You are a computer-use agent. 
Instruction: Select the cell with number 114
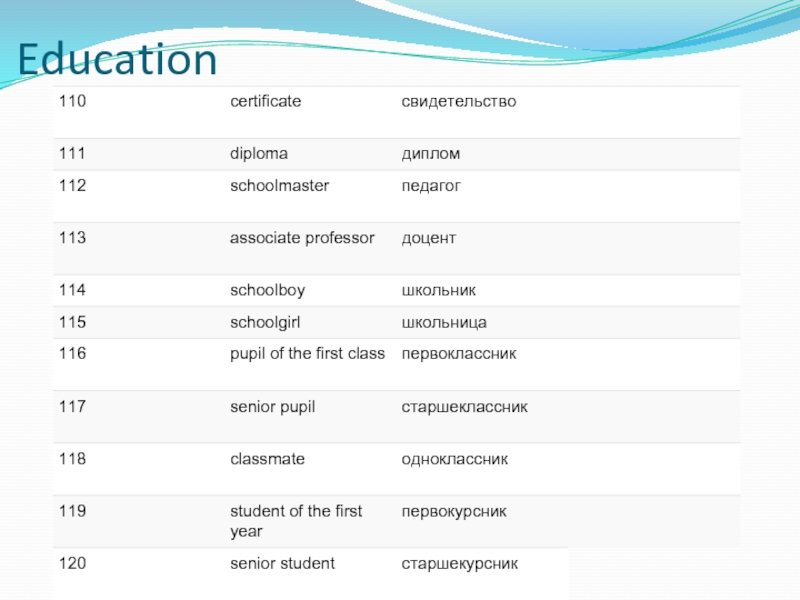(72, 290)
